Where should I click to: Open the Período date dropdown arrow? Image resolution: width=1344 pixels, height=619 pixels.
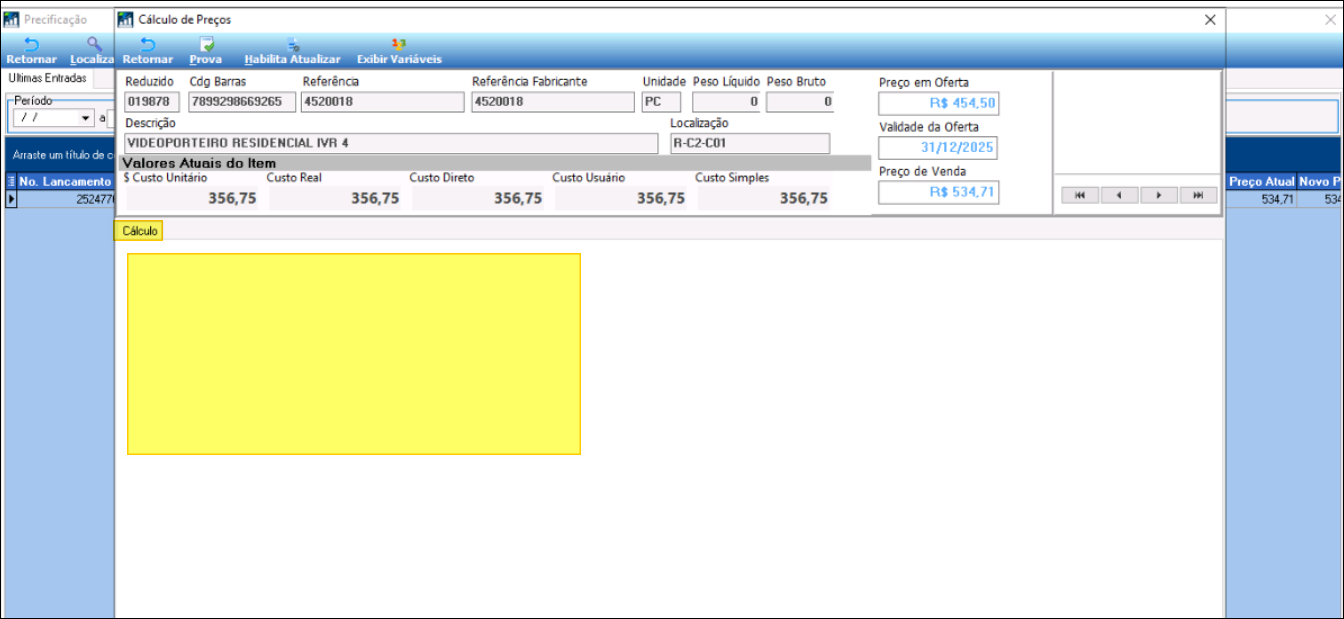(x=86, y=118)
